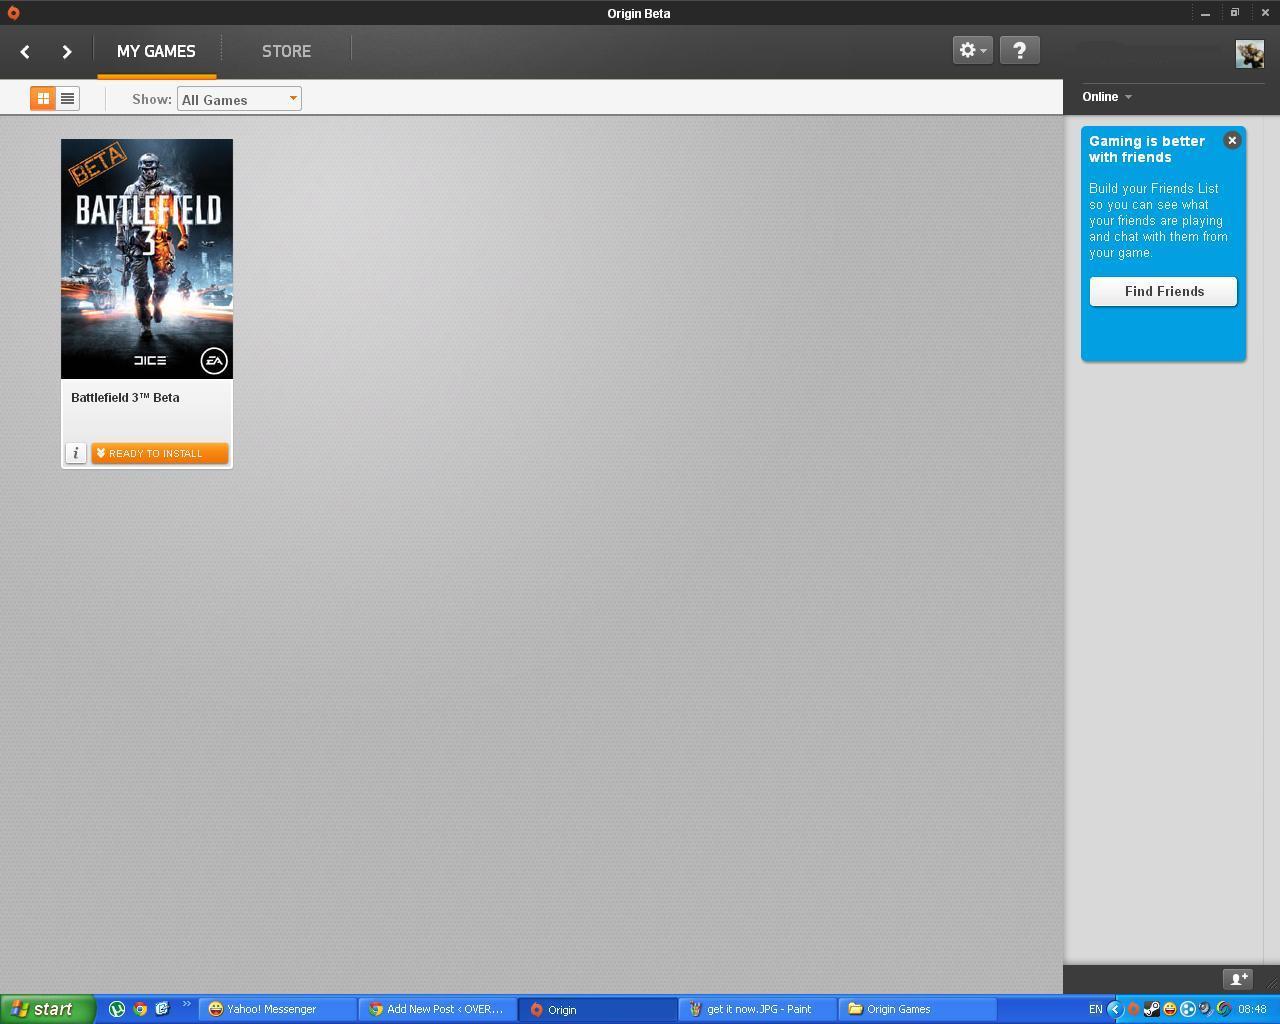This screenshot has width=1280, height=1024.
Task: Launch uTorrent from the quick launch
Action: tap(117, 1009)
